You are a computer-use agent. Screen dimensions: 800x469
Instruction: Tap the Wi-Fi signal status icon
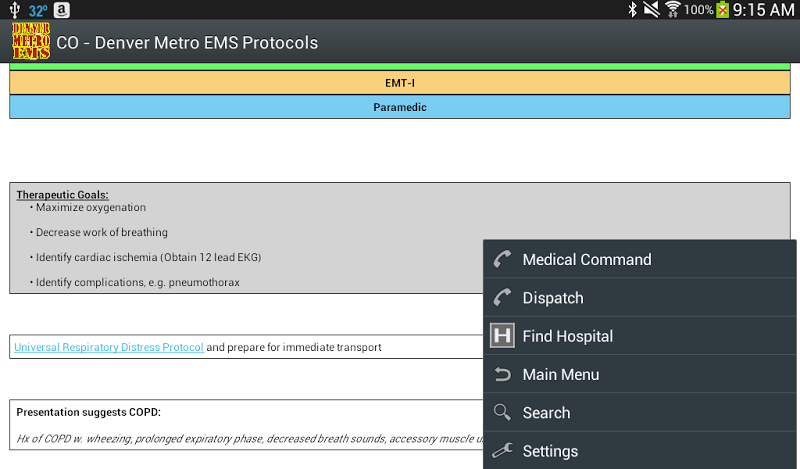point(673,10)
